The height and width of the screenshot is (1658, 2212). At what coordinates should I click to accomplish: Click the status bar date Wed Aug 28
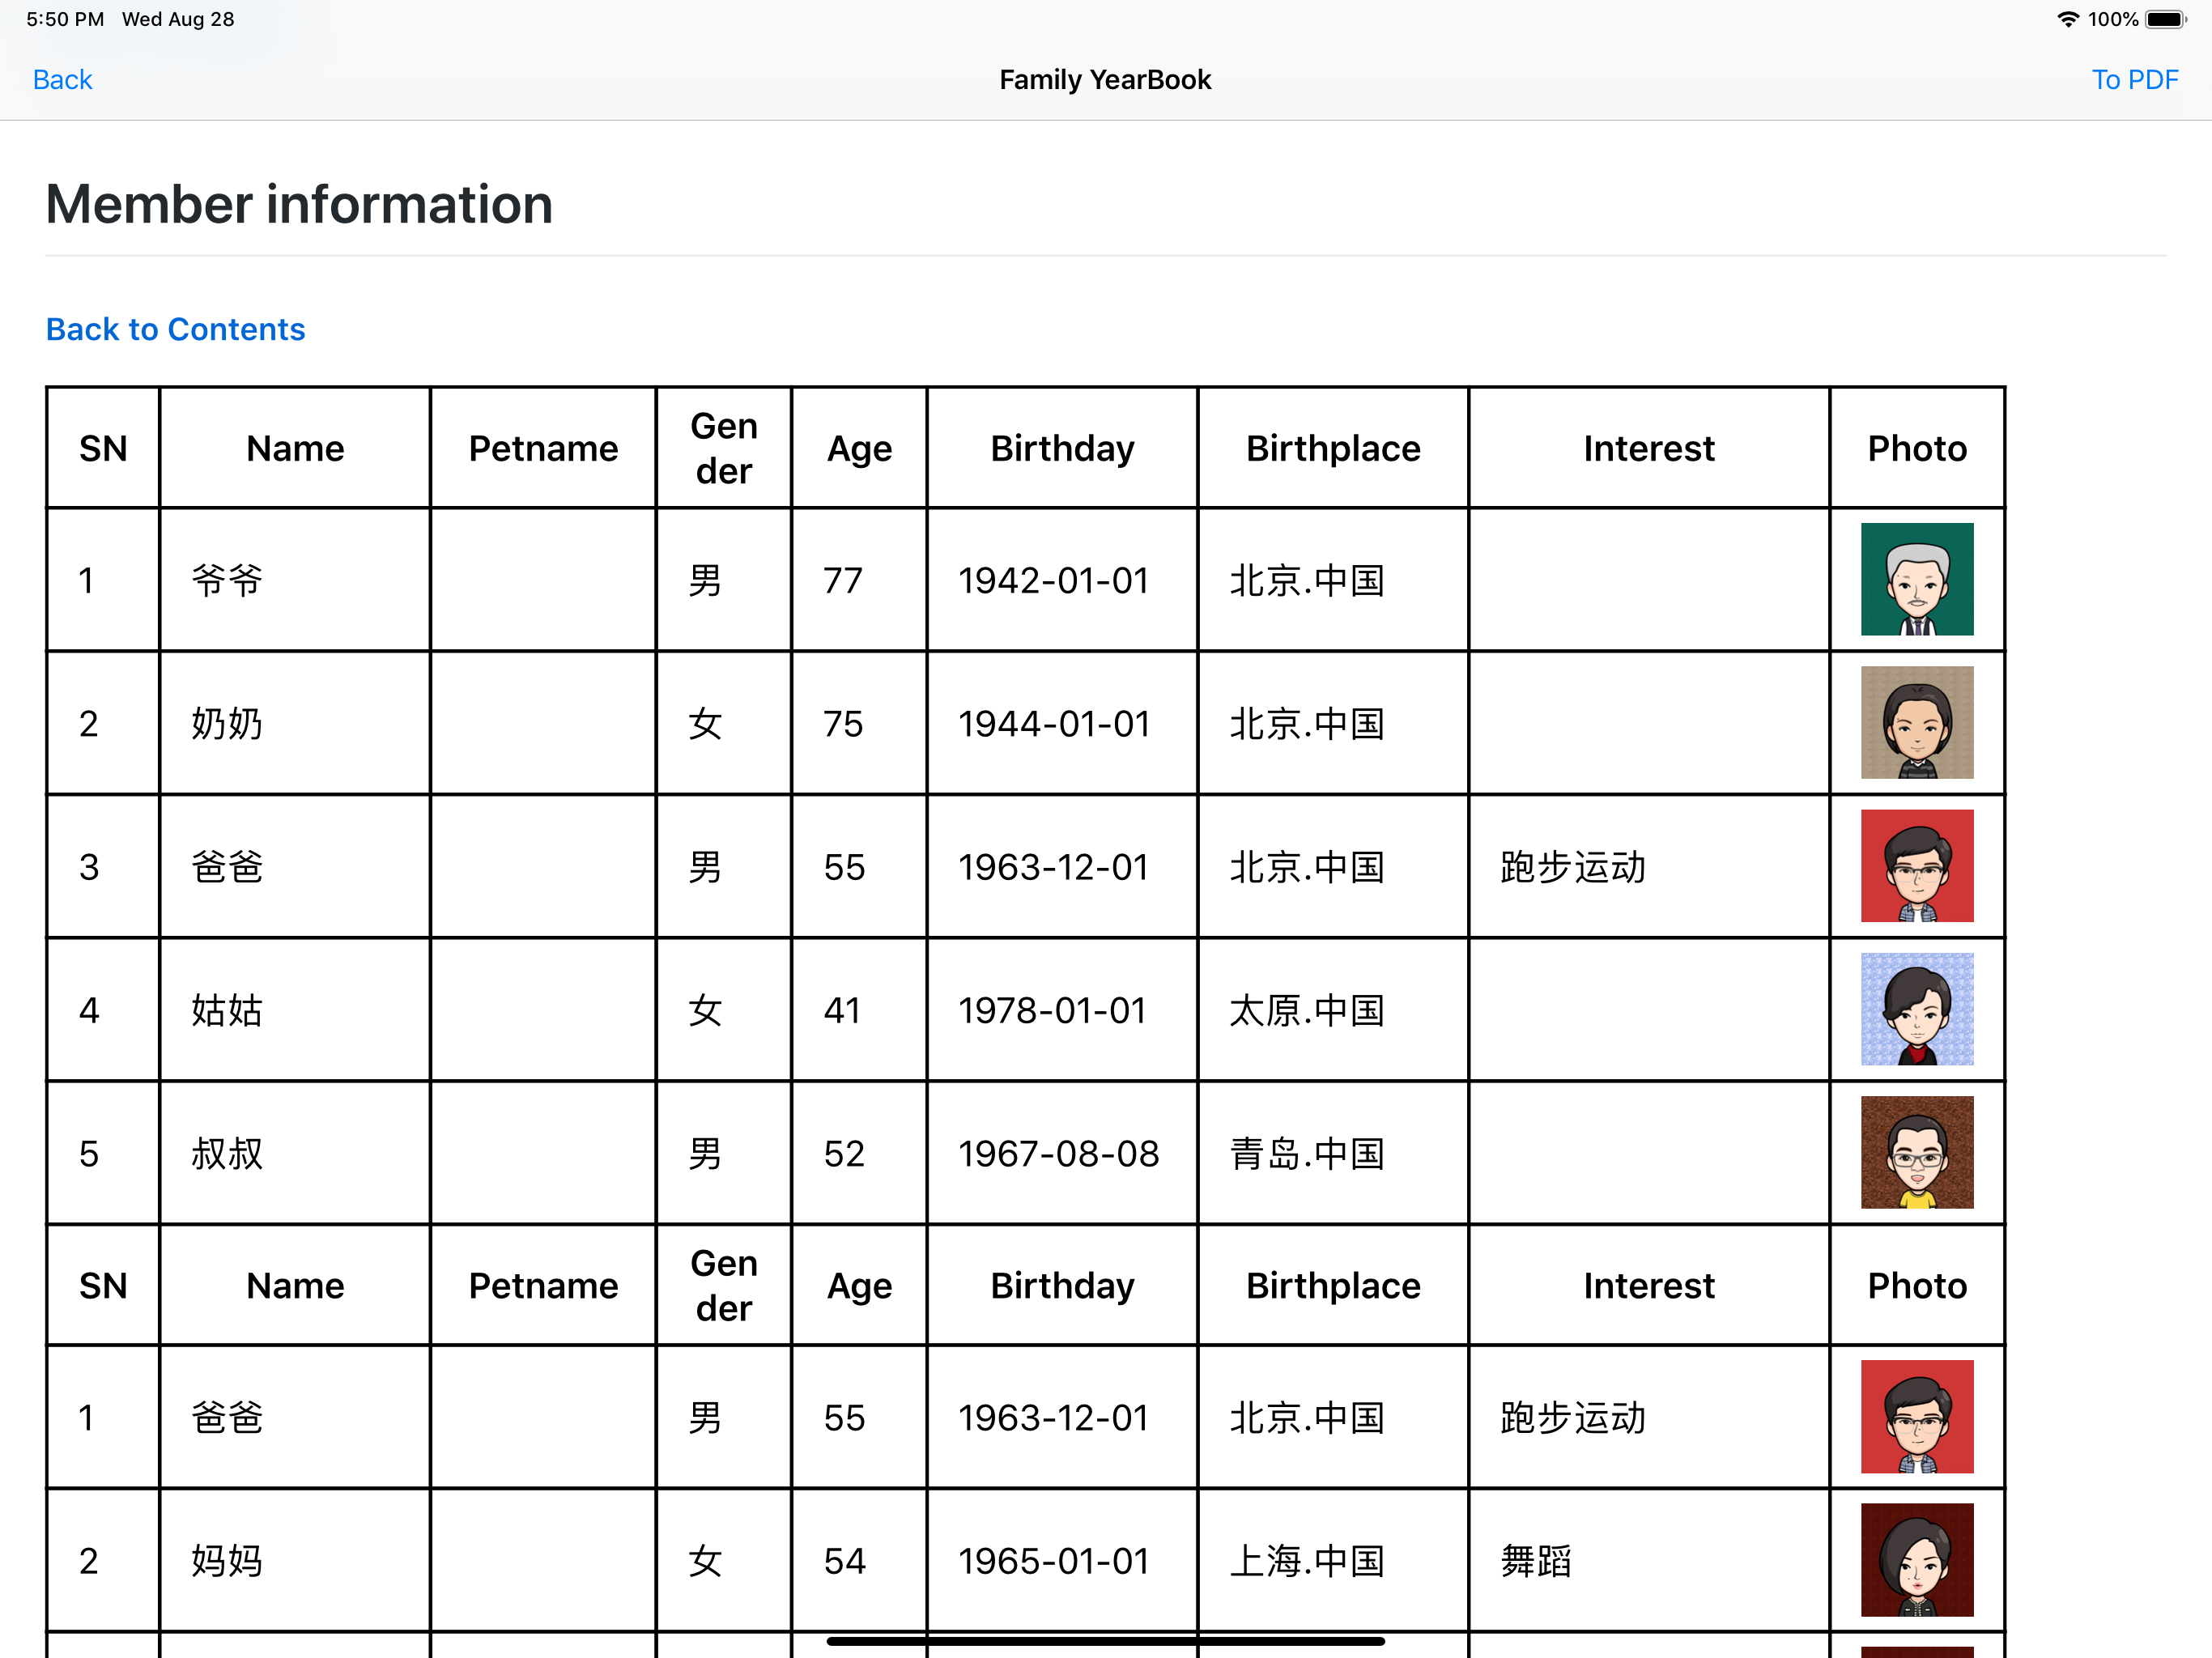point(178,19)
